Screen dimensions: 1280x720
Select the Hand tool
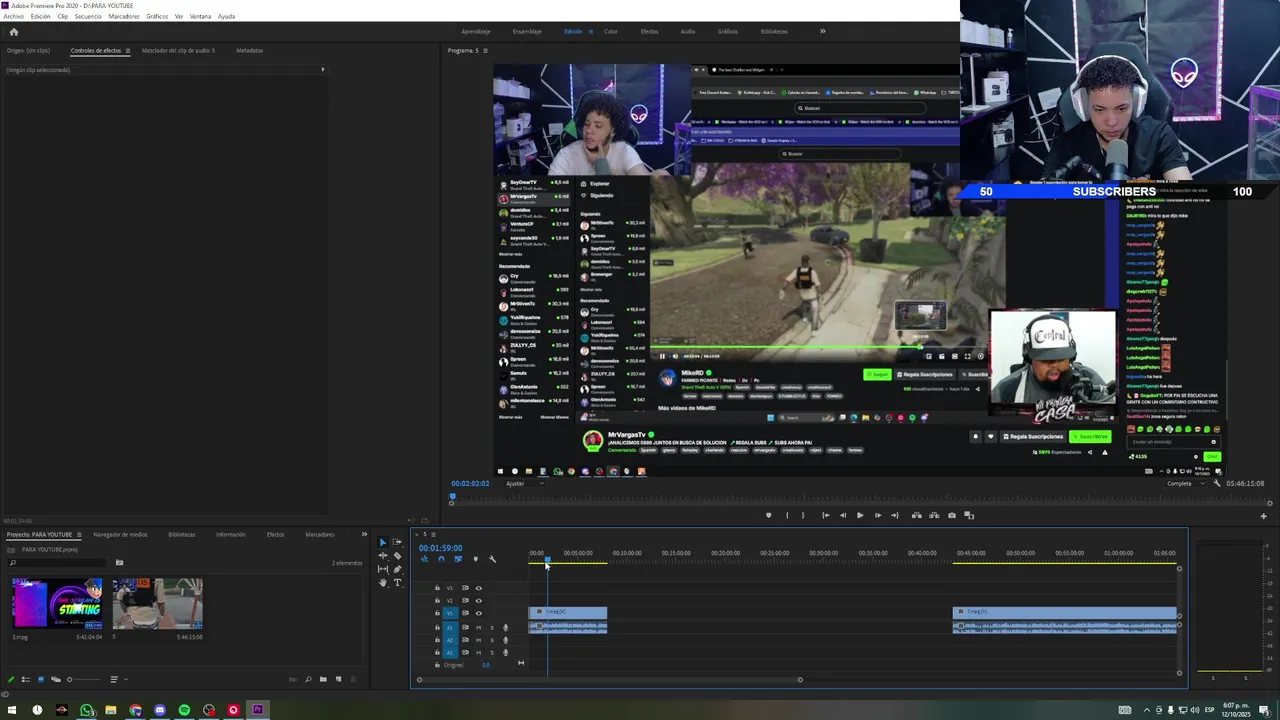(x=382, y=582)
